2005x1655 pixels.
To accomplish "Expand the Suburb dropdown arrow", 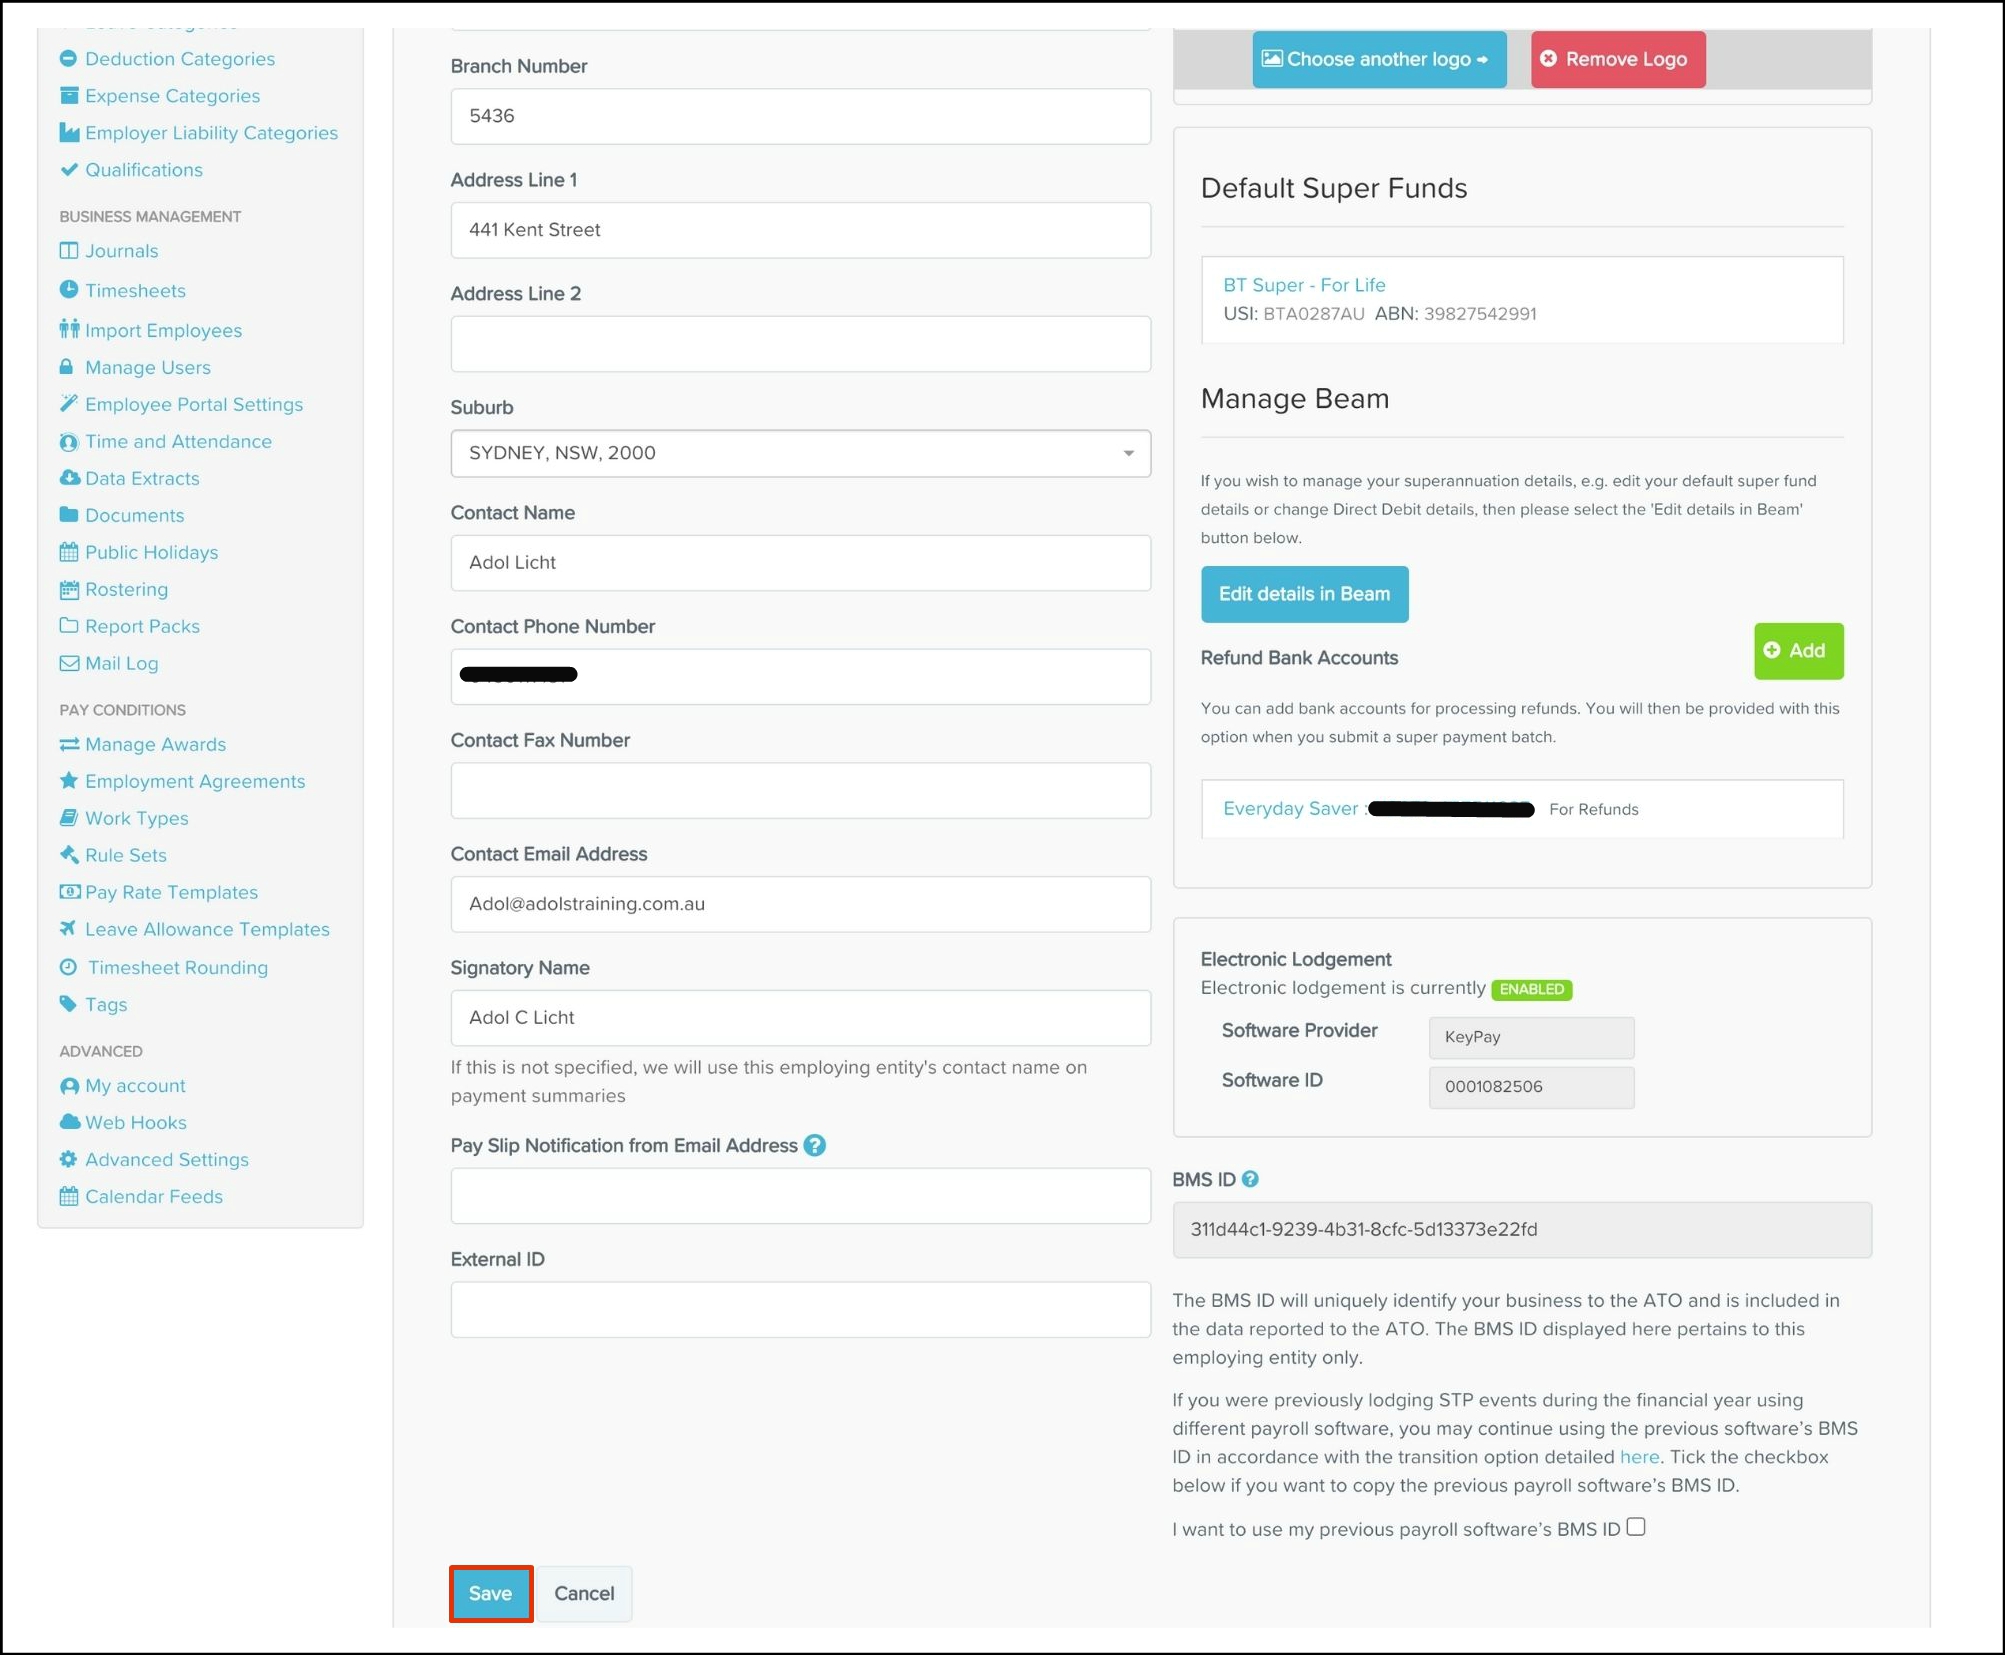I will click(x=1128, y=453).
